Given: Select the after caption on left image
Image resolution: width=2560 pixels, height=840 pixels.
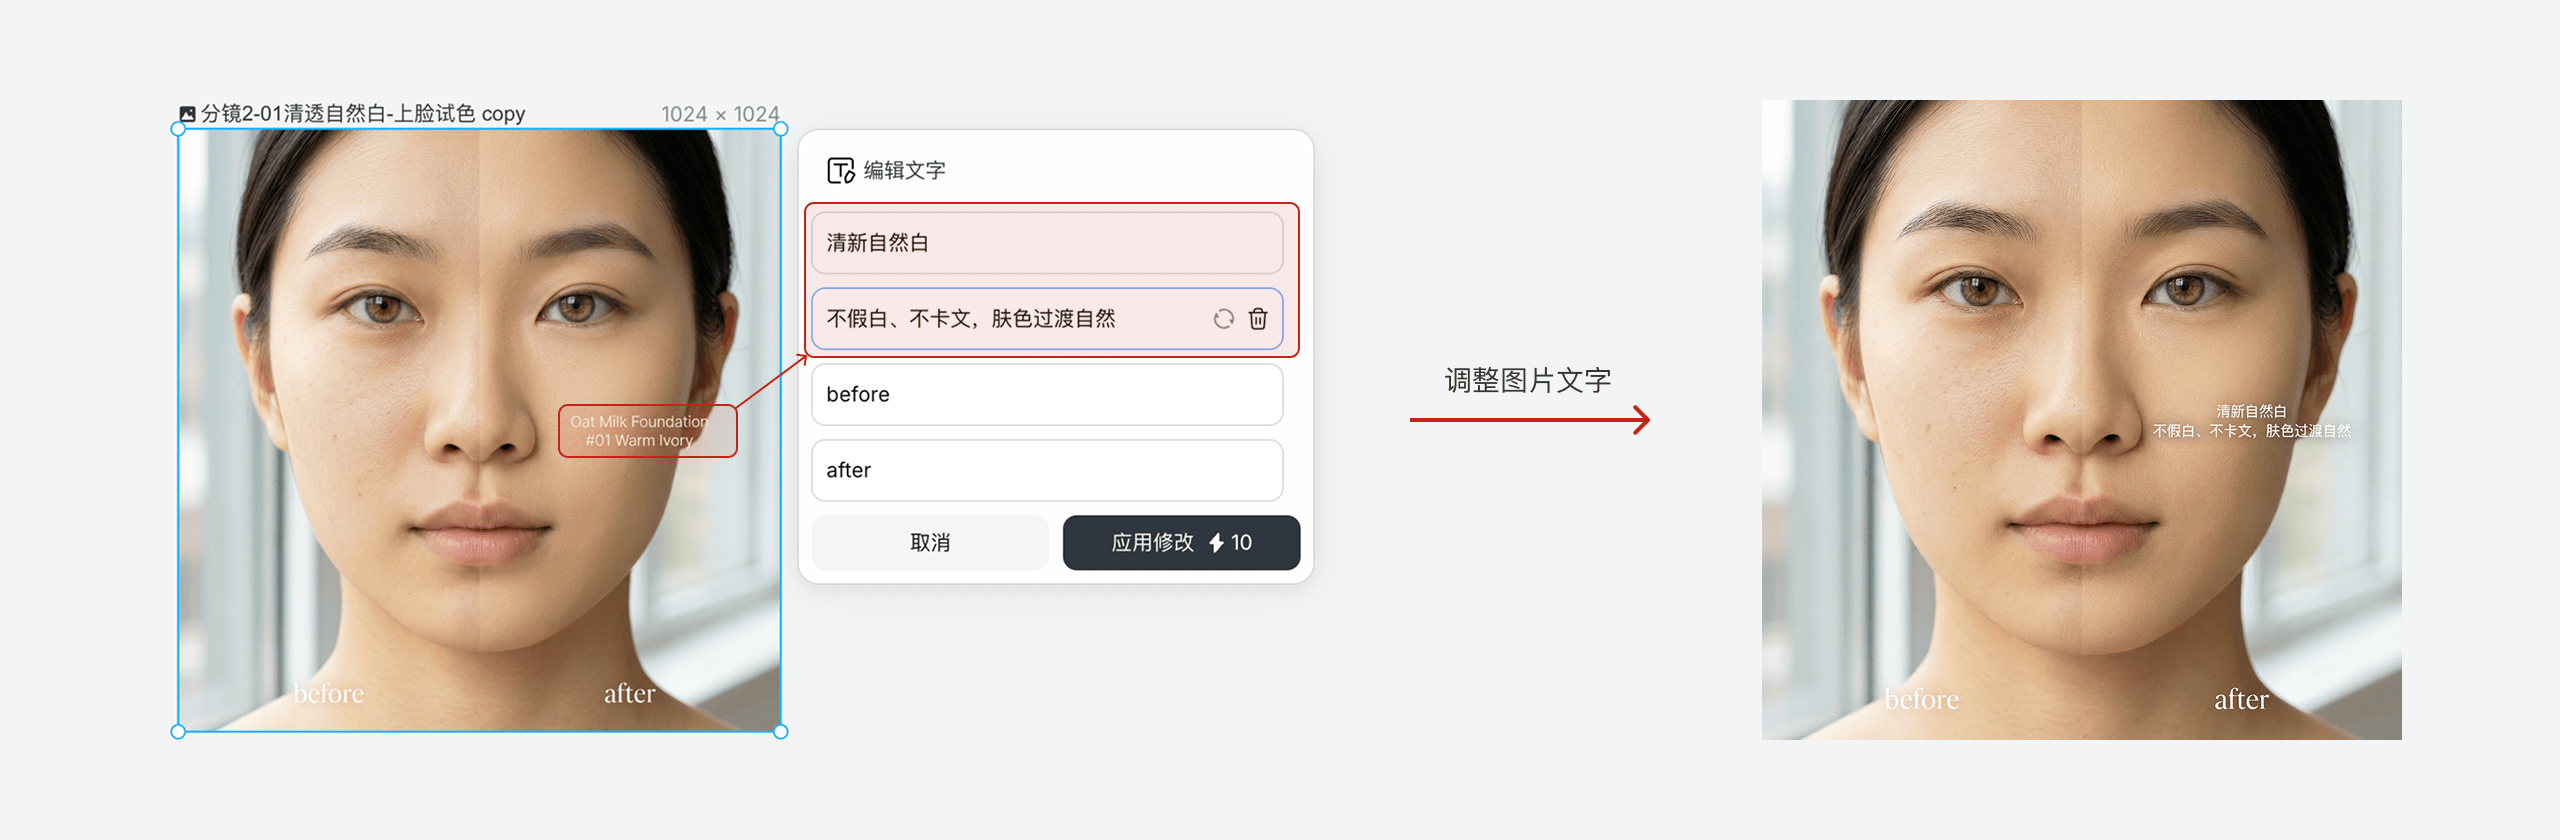Looking at the screenshot, I should 629,693.
